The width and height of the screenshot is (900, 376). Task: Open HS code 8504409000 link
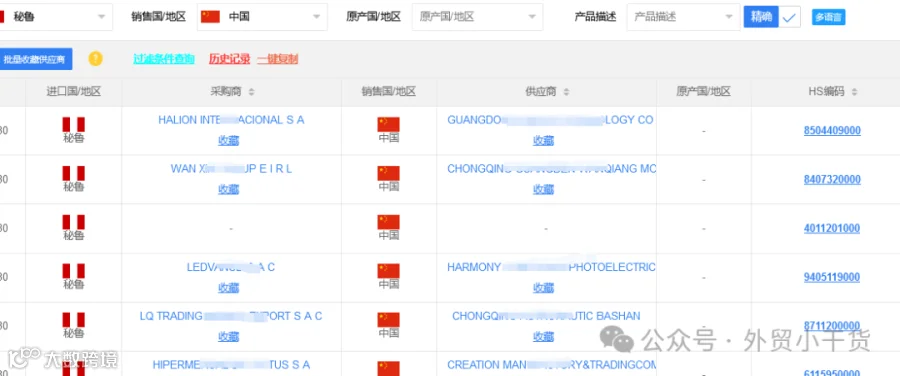(832, 130)
